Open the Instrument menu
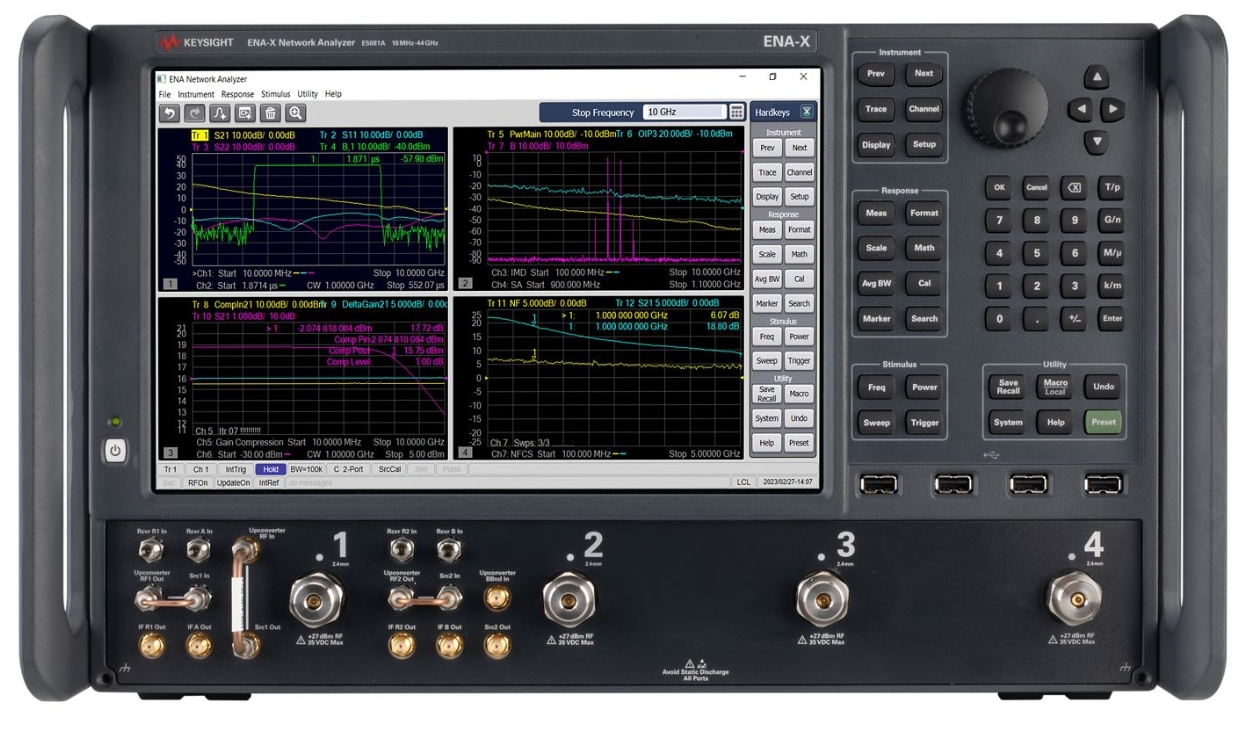The image size is (1252, 732). point(196,94)
